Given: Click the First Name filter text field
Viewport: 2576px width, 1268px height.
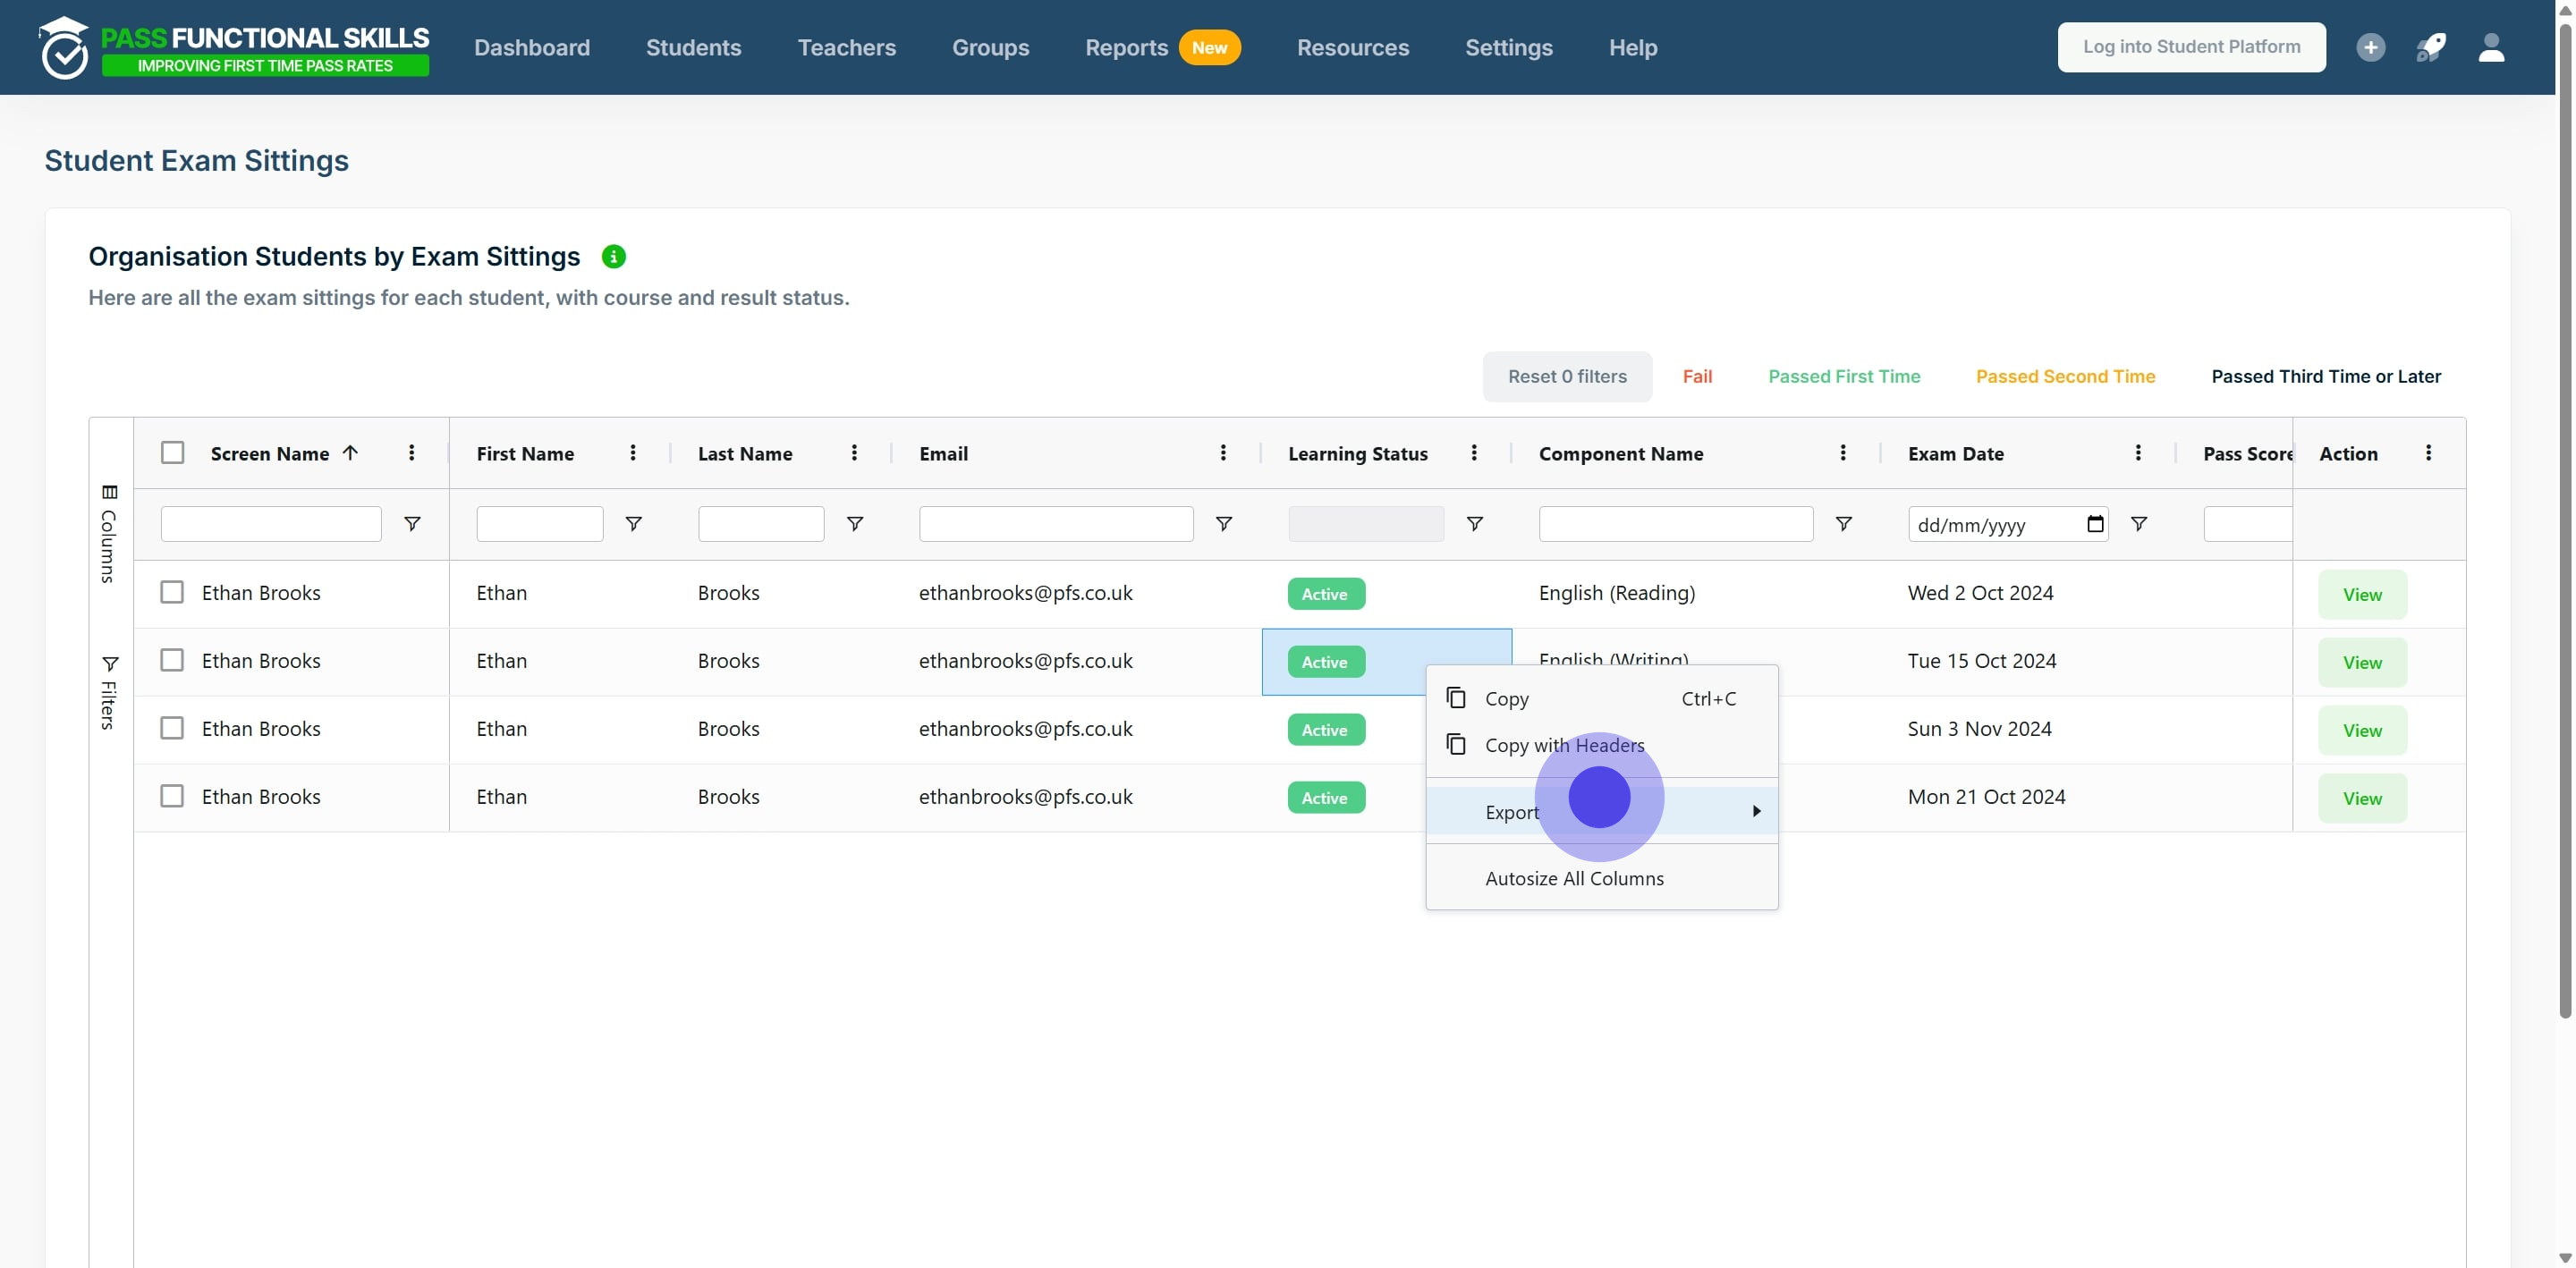Looking at the screenshot, I should 539,524.
